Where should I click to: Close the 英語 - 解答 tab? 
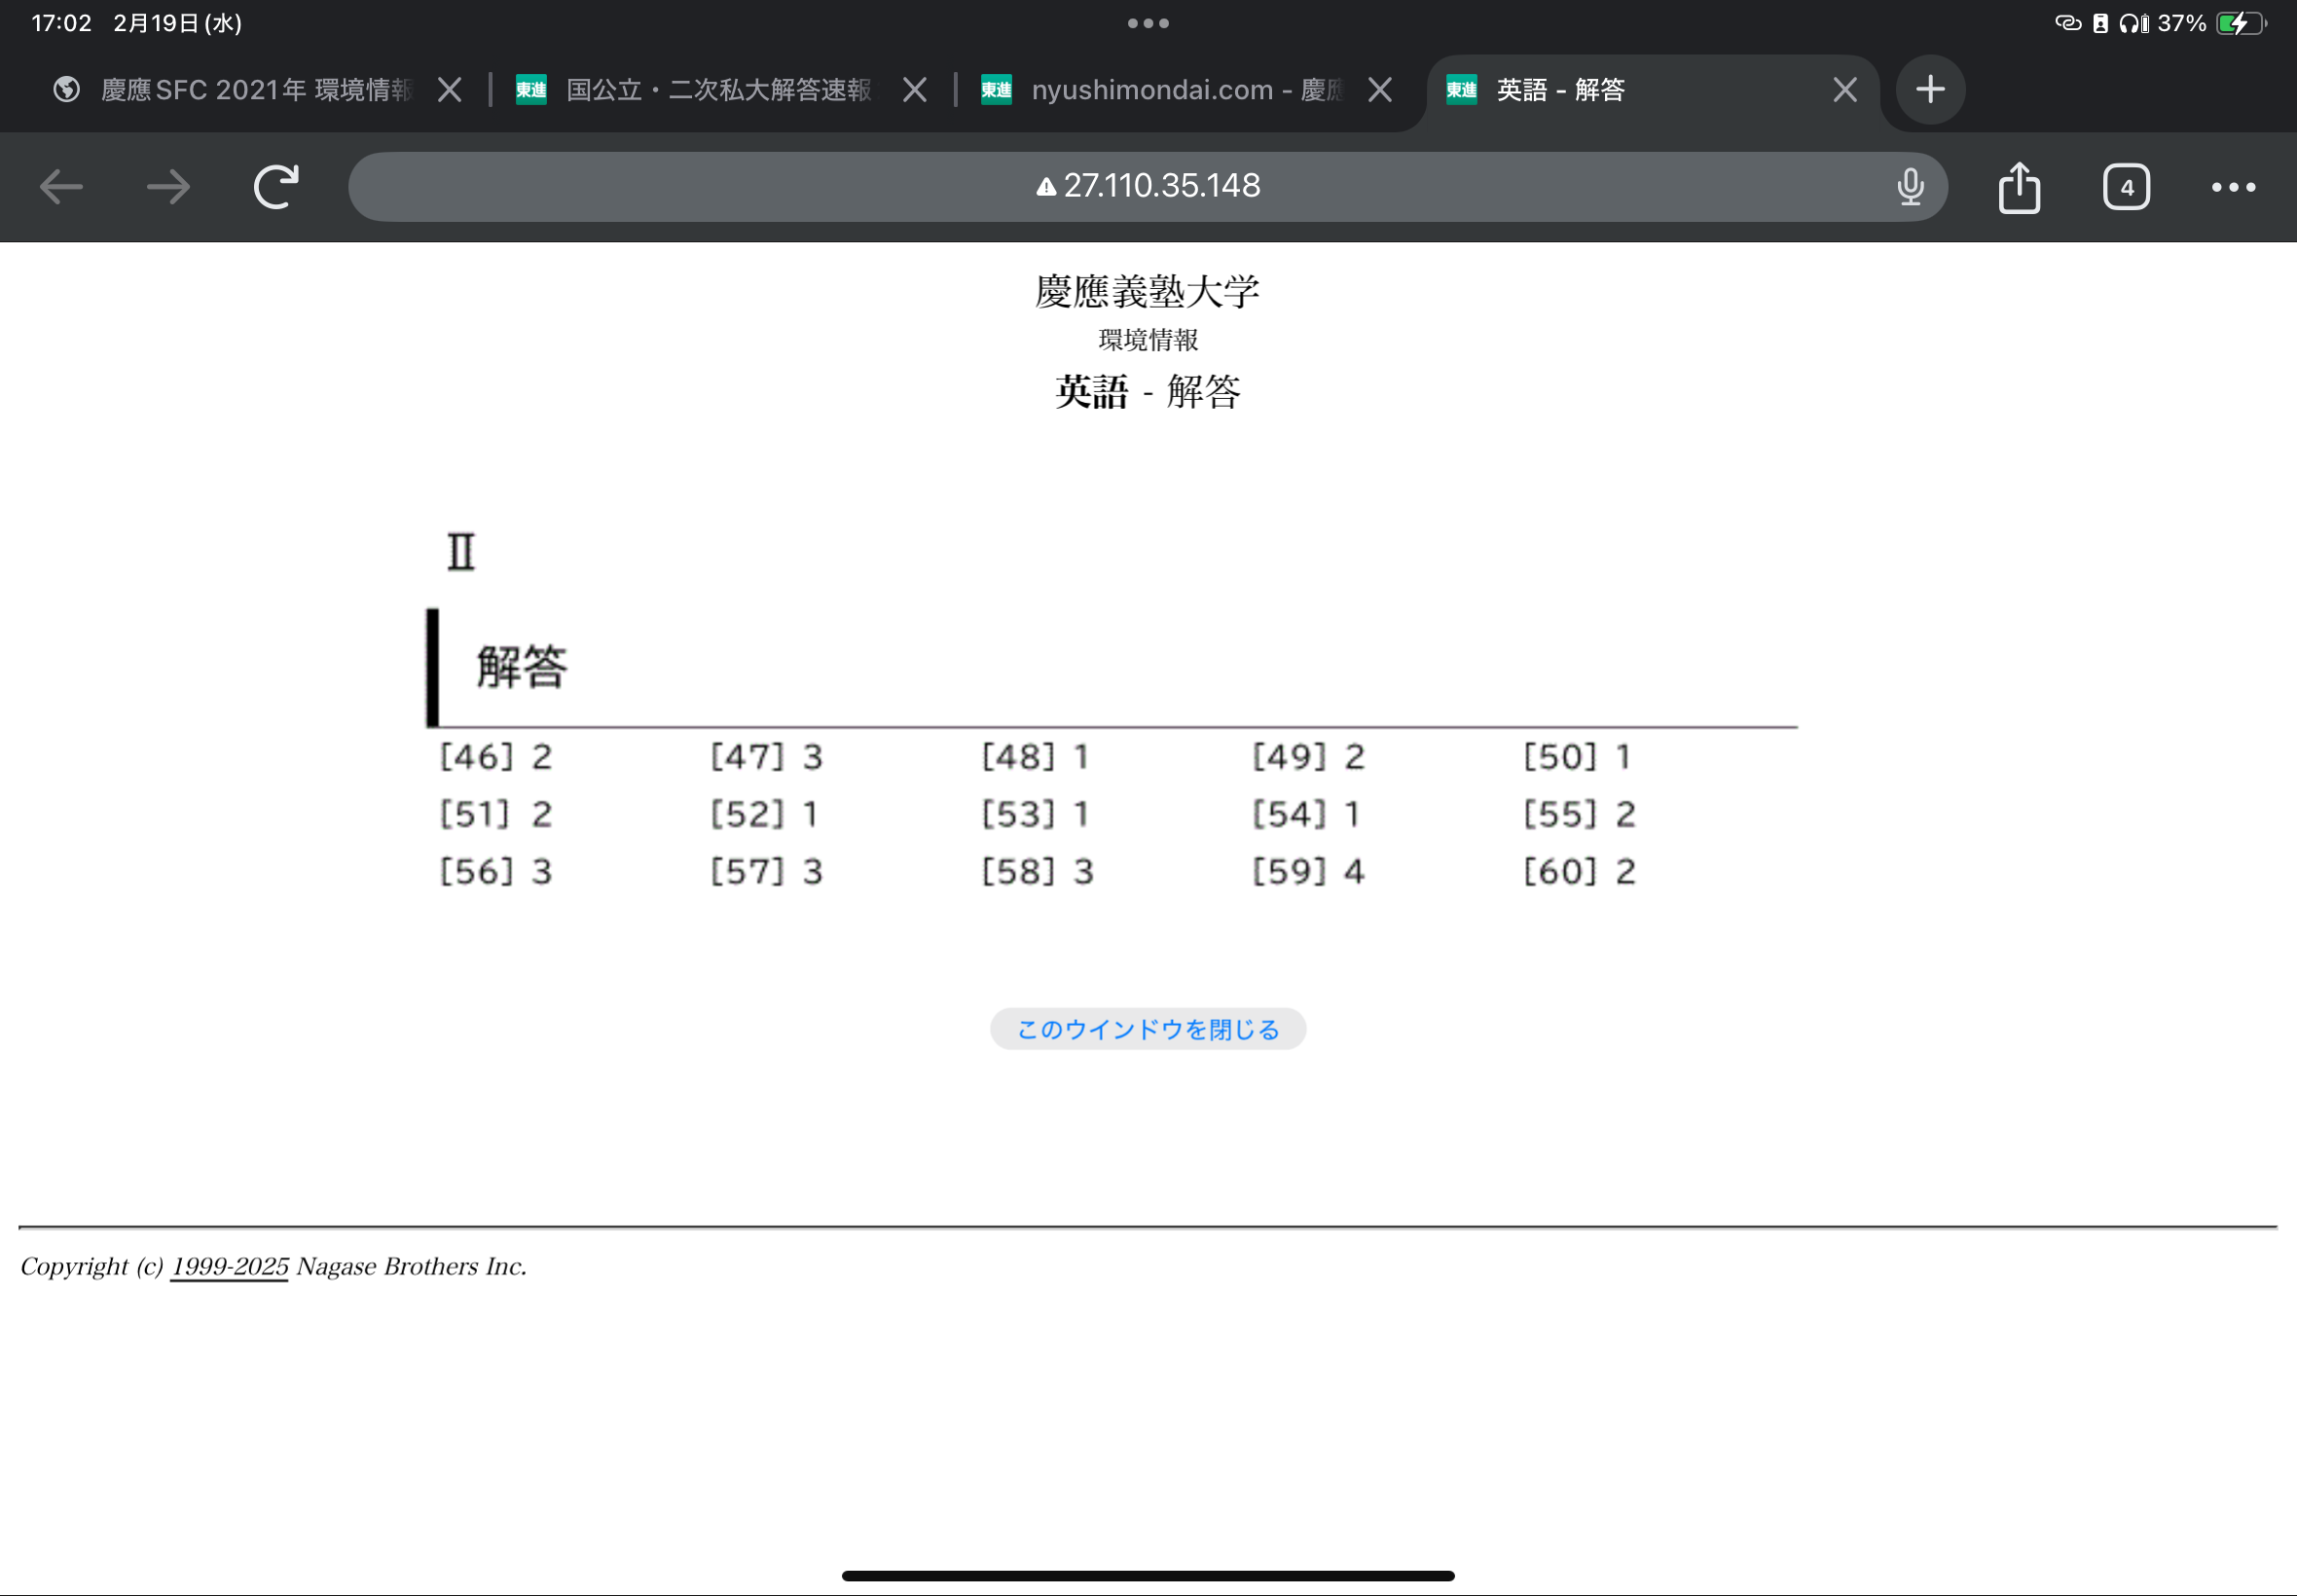pos(1845,90)
